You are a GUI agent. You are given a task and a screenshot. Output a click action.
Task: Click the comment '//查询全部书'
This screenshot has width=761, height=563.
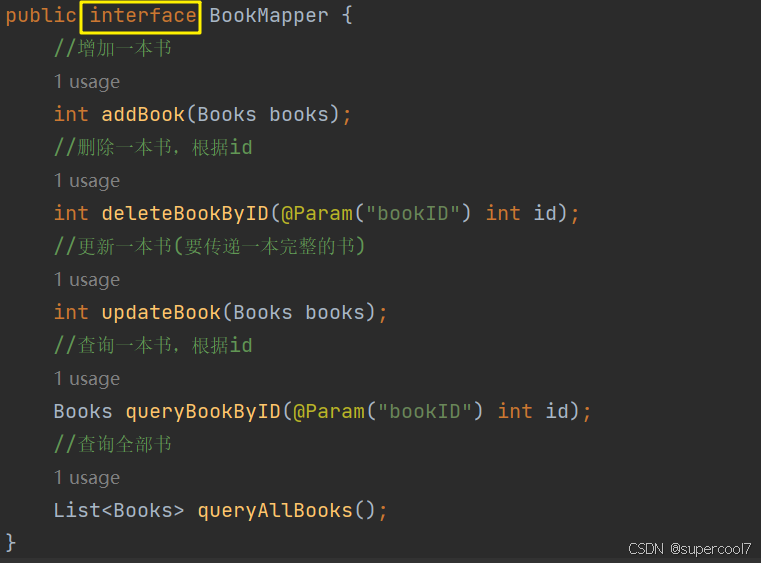(x=113, y=445)
